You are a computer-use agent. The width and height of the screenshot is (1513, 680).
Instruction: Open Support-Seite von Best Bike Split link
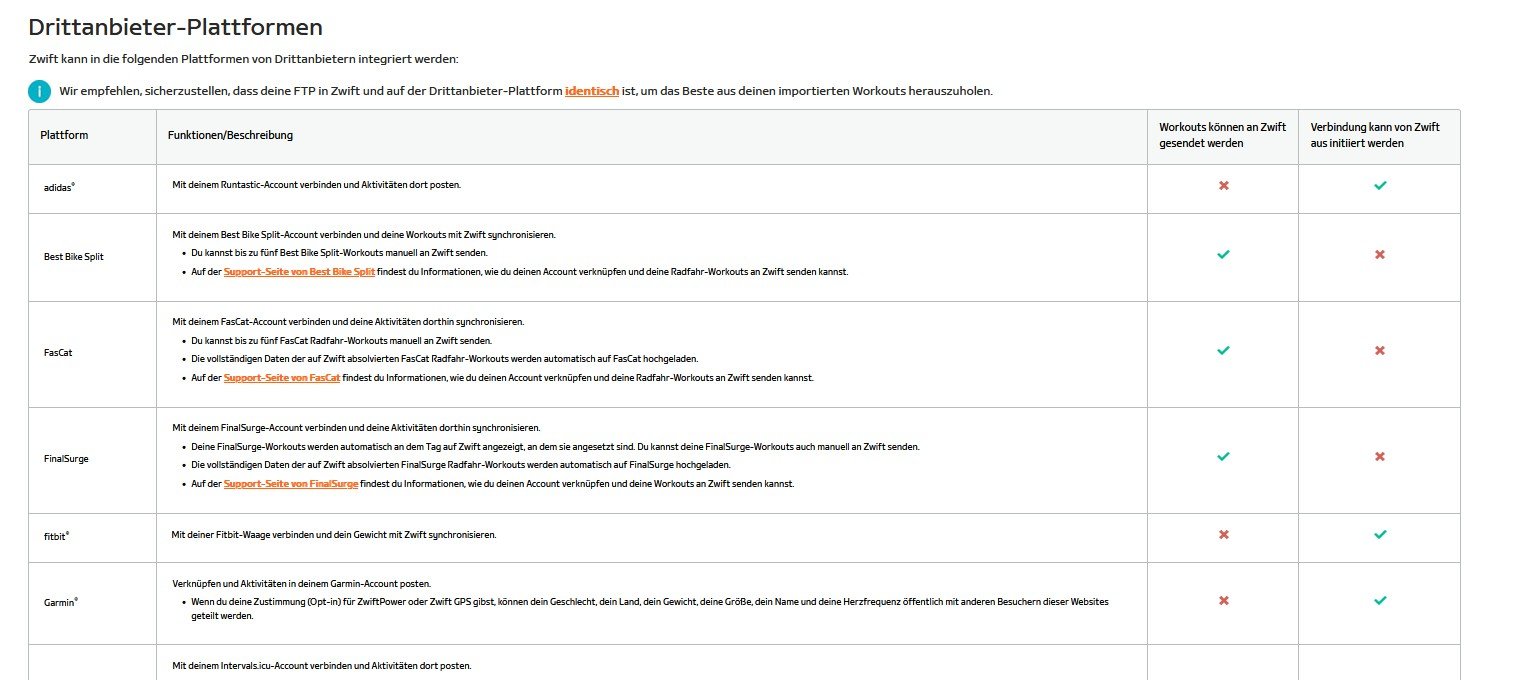[299, 272]
